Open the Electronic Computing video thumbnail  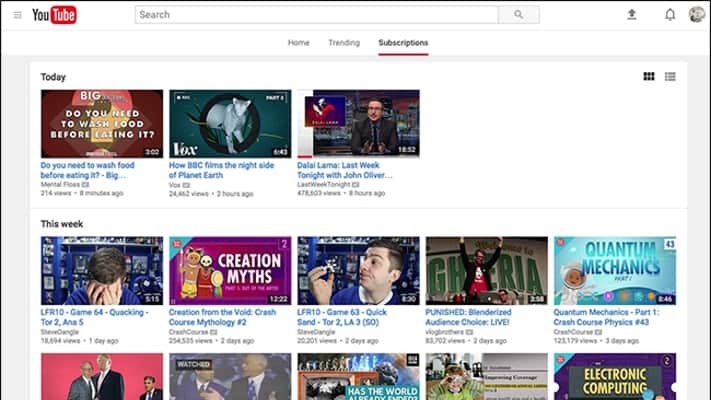click(614, 377)
